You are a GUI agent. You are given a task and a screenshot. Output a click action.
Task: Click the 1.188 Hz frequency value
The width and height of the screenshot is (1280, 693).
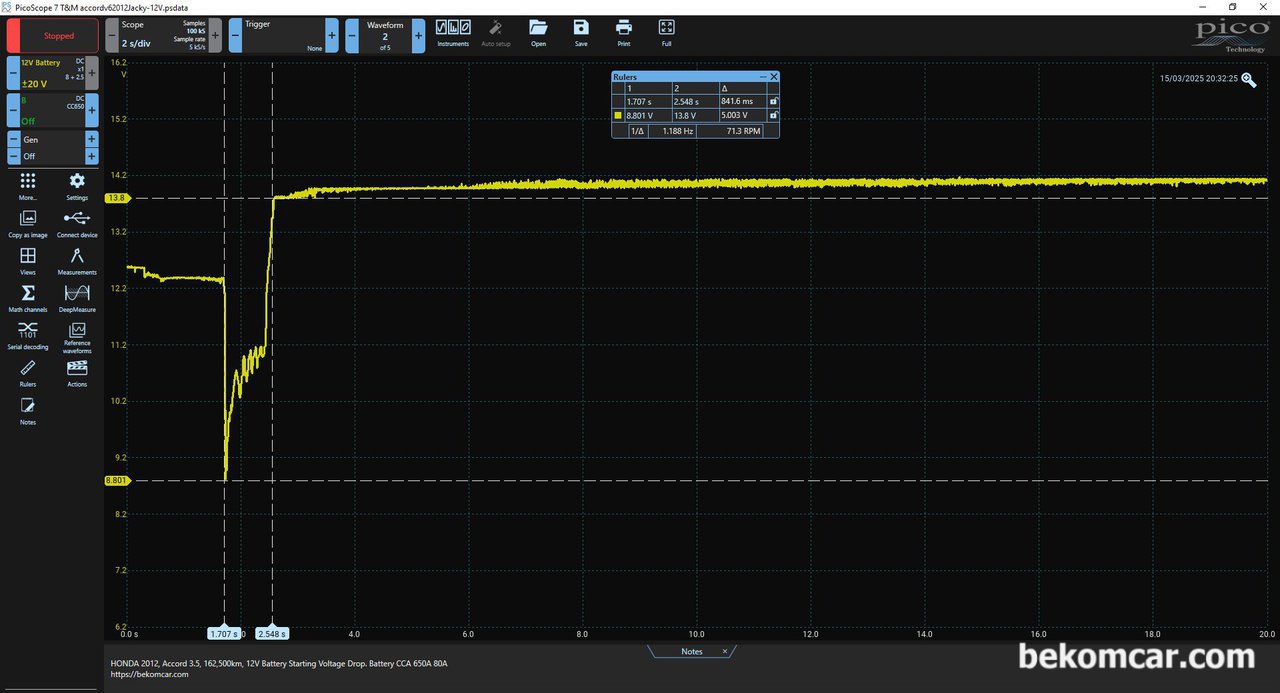678,131
